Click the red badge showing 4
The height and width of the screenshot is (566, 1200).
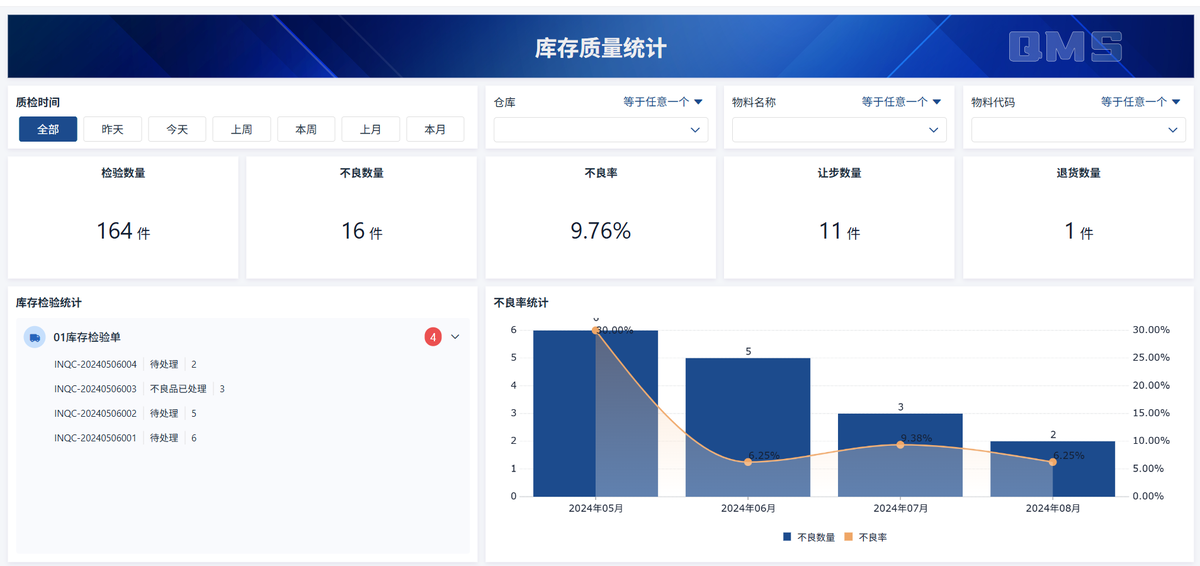pos(433,337)
